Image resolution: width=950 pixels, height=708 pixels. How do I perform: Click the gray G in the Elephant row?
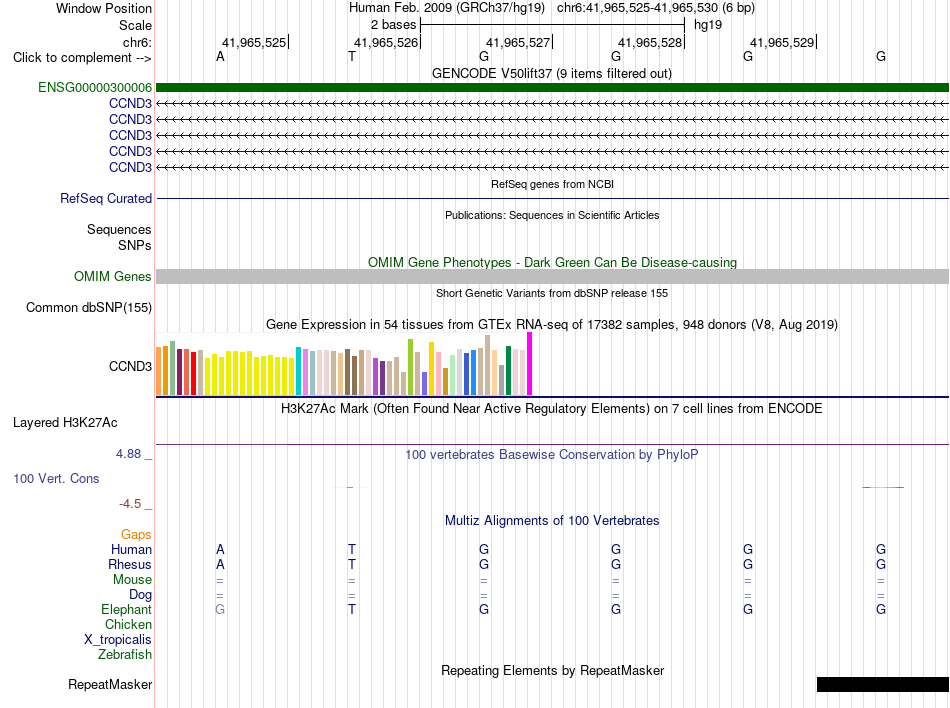coord(220,609)
